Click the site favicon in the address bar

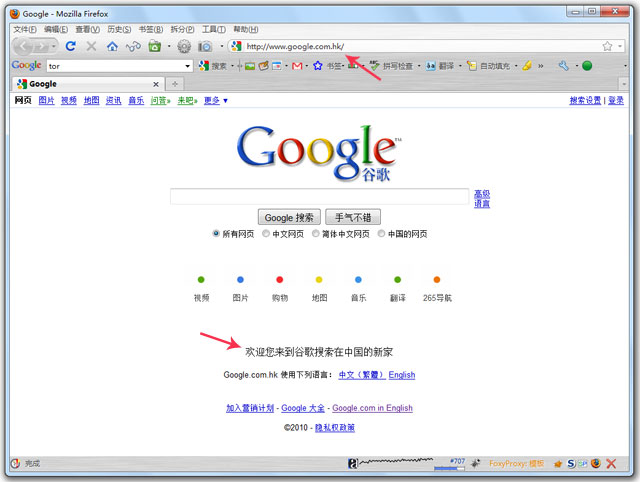[x=236, y=46]
